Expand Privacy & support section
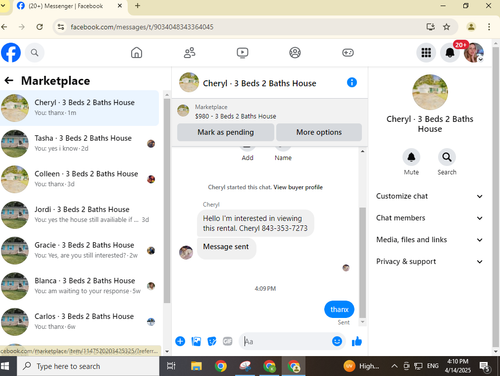Screen dimensions: 500x376 [429, 261]
